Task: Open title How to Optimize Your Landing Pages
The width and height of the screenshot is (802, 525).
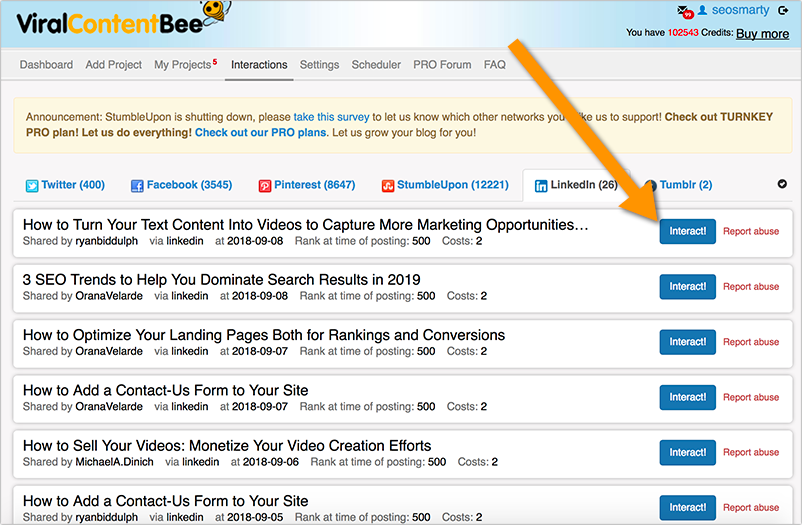Action: pos(264,335)
